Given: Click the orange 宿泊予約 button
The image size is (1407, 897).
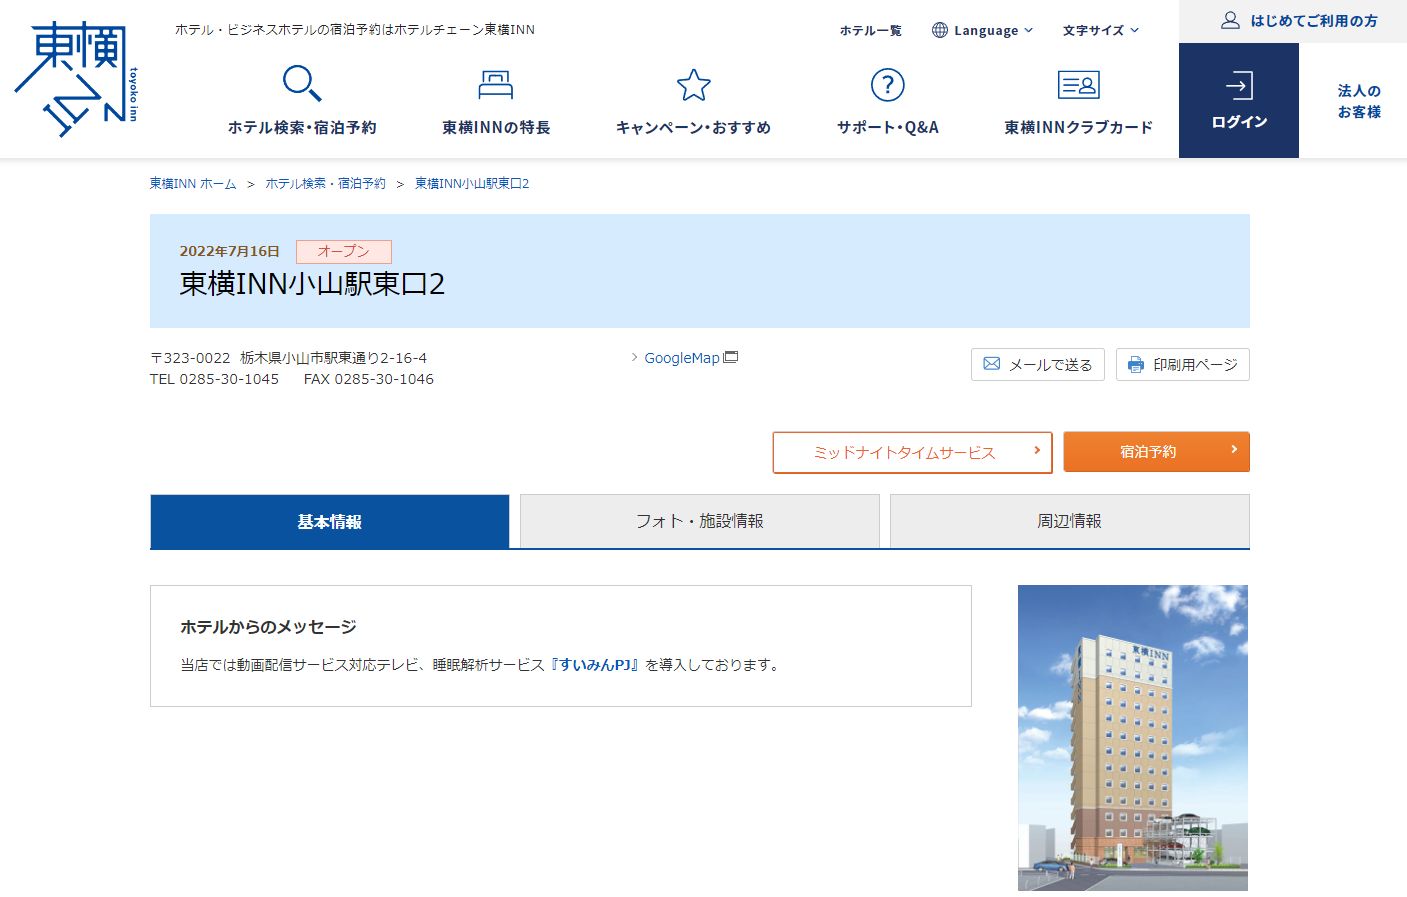Looking at the screenshot, I should 1156,452.
